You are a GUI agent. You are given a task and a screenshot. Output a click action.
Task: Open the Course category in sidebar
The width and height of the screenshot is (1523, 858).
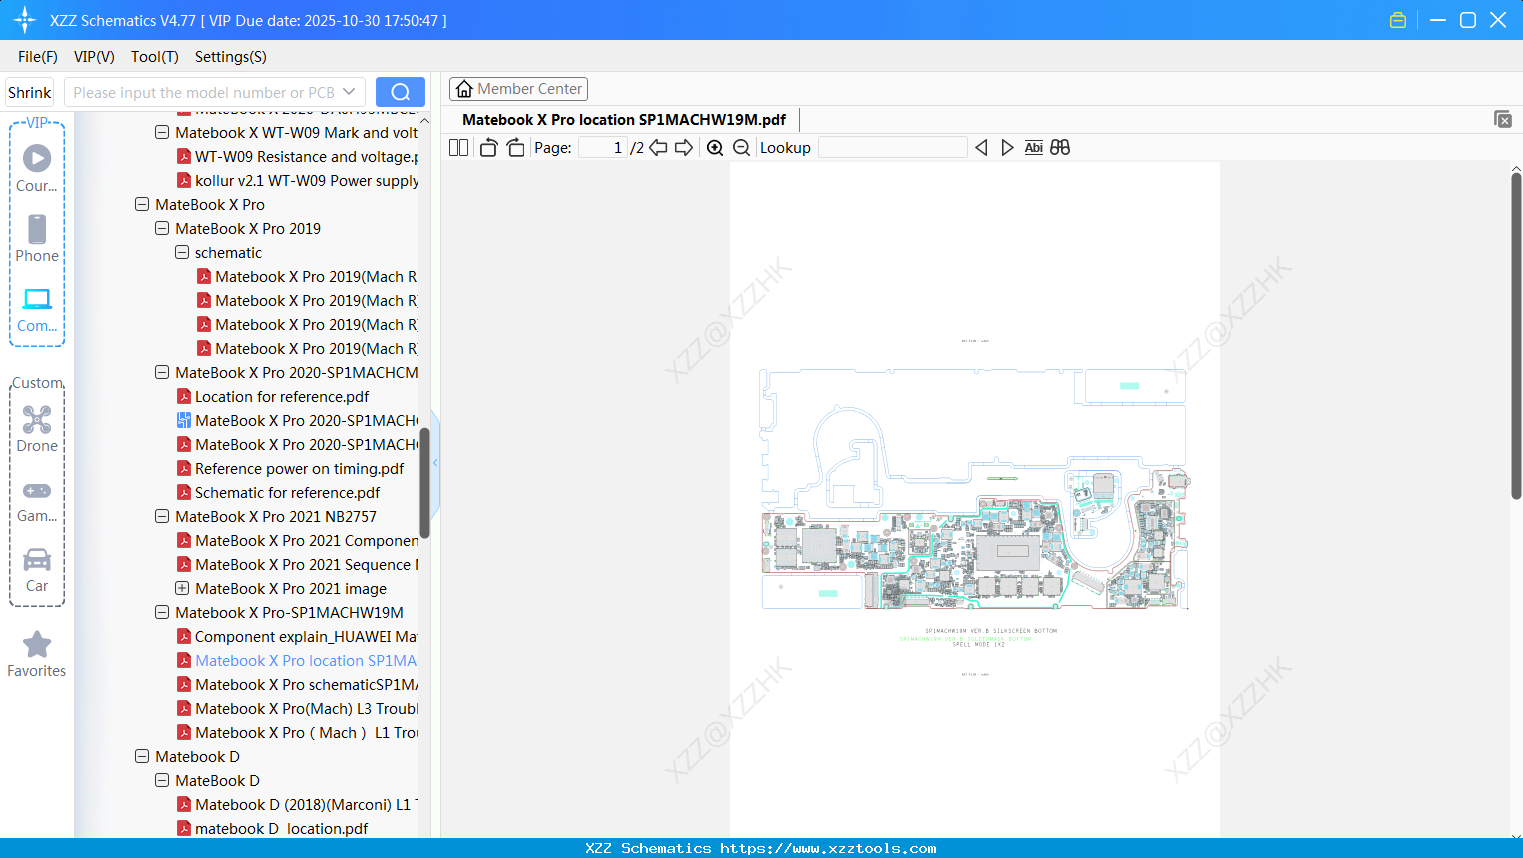[x=37, y=168]
